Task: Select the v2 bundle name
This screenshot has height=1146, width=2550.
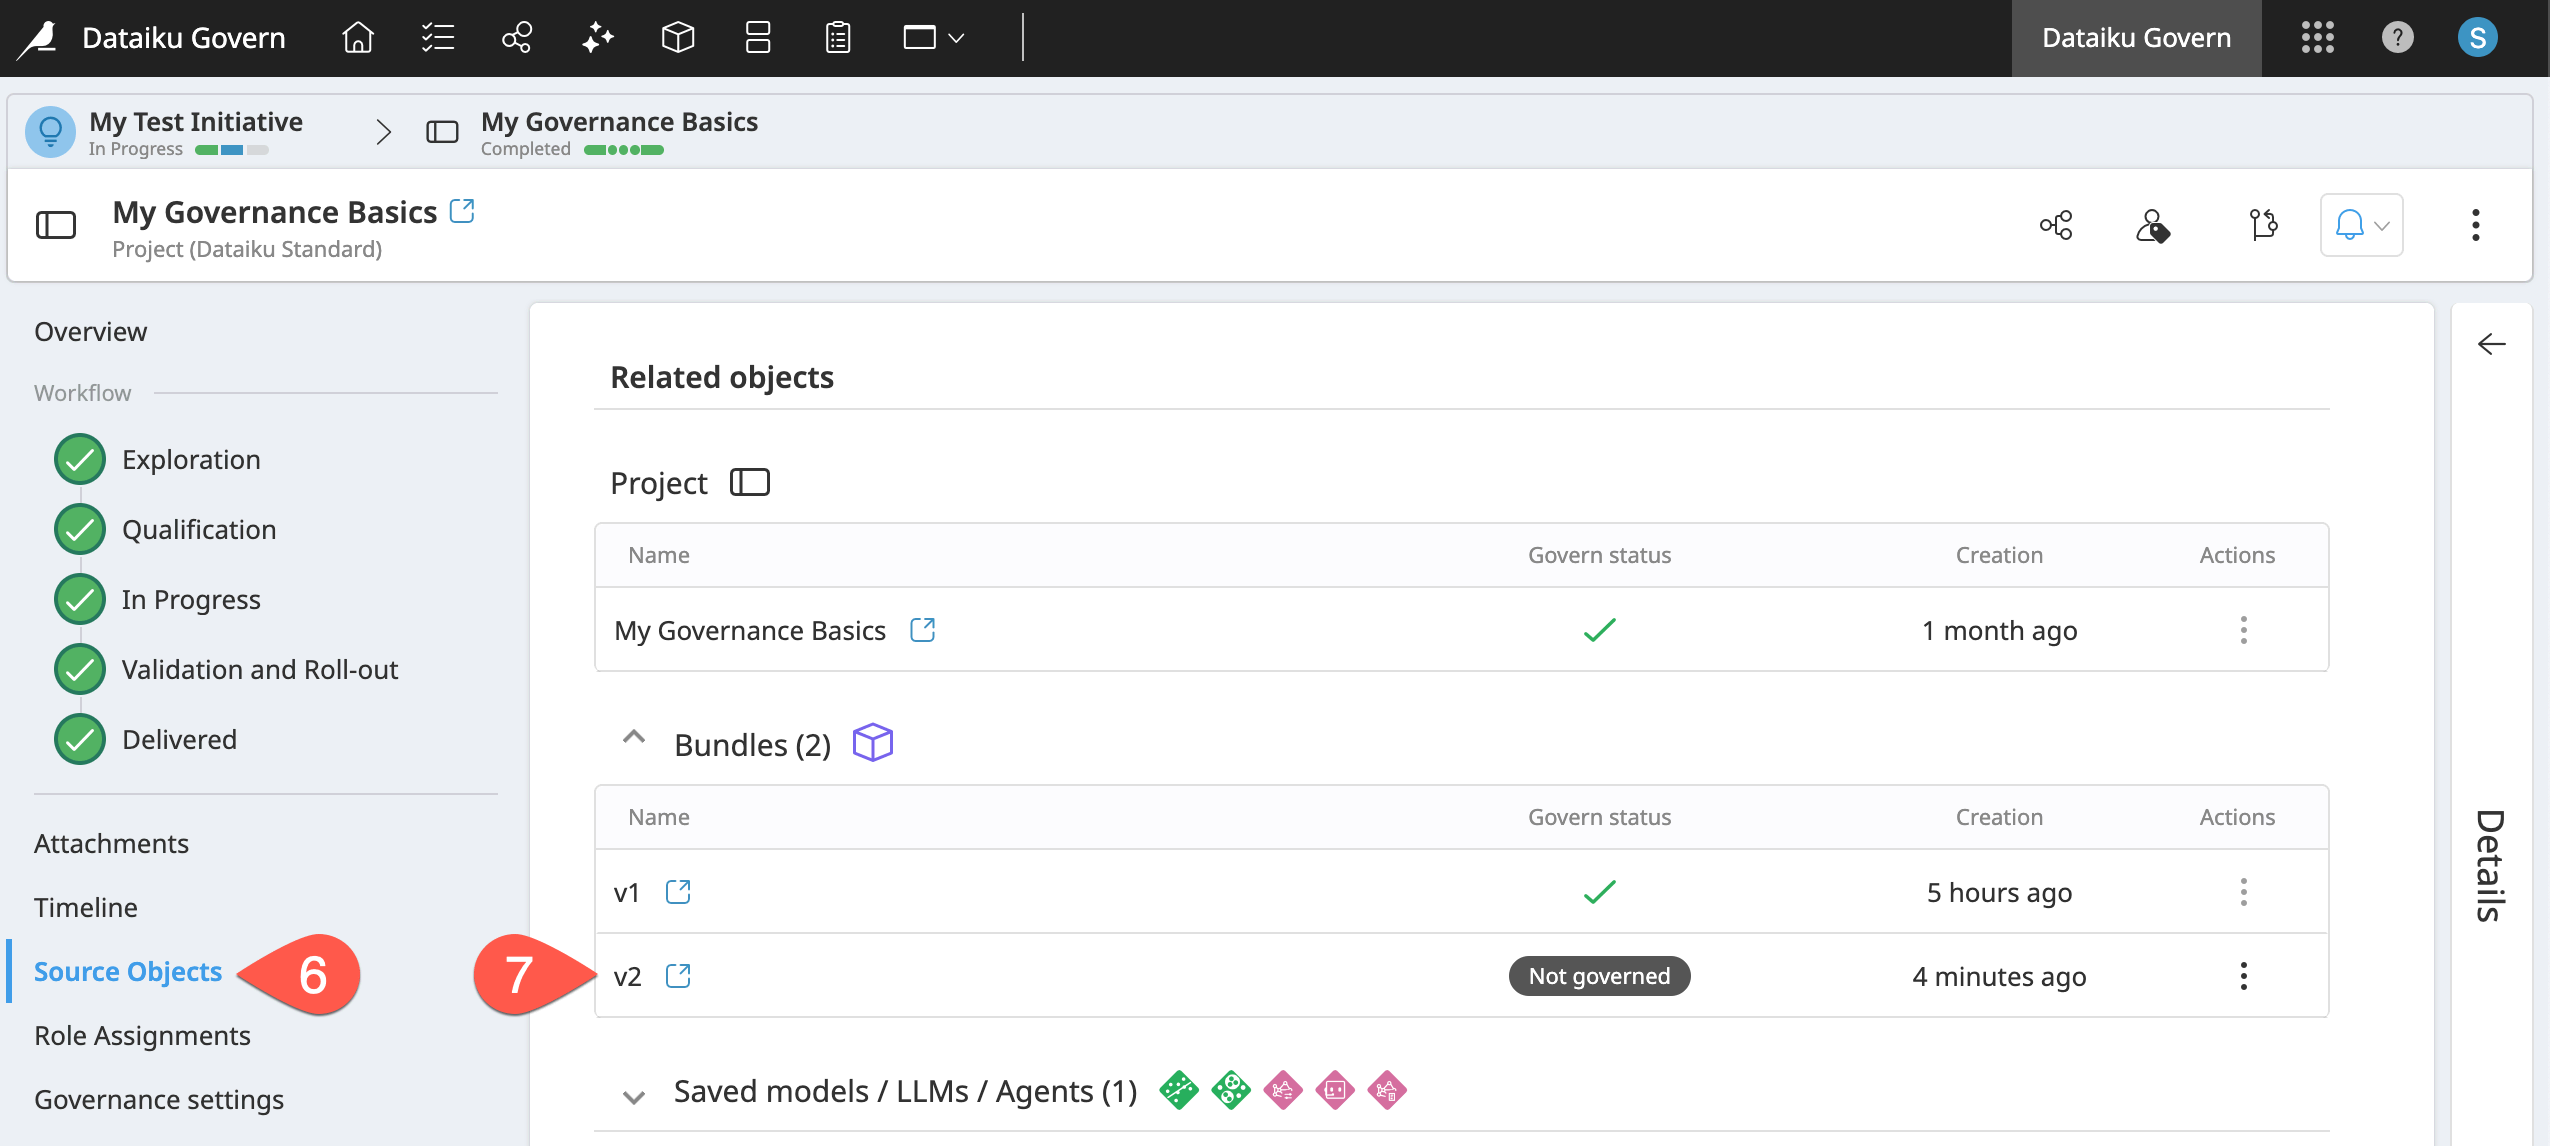Action: click(x=627, y=976)
